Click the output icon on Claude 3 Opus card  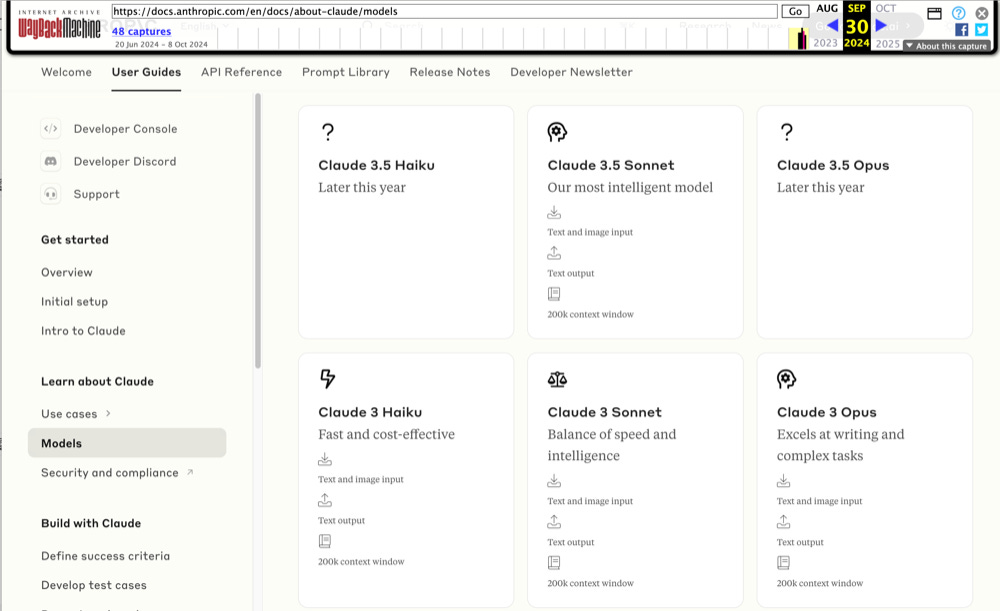(783, 522)
